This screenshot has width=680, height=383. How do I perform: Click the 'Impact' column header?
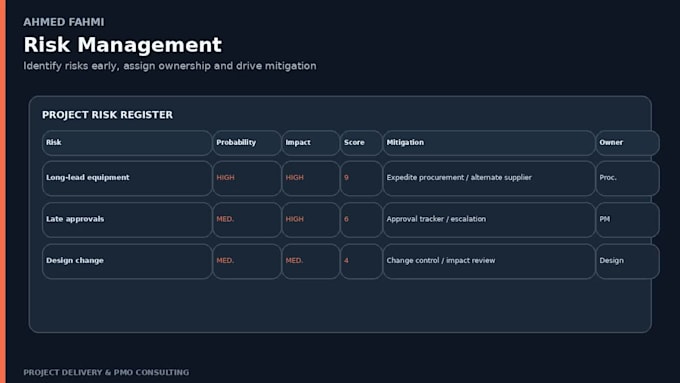pyautogui.click(x=311, y=143)
